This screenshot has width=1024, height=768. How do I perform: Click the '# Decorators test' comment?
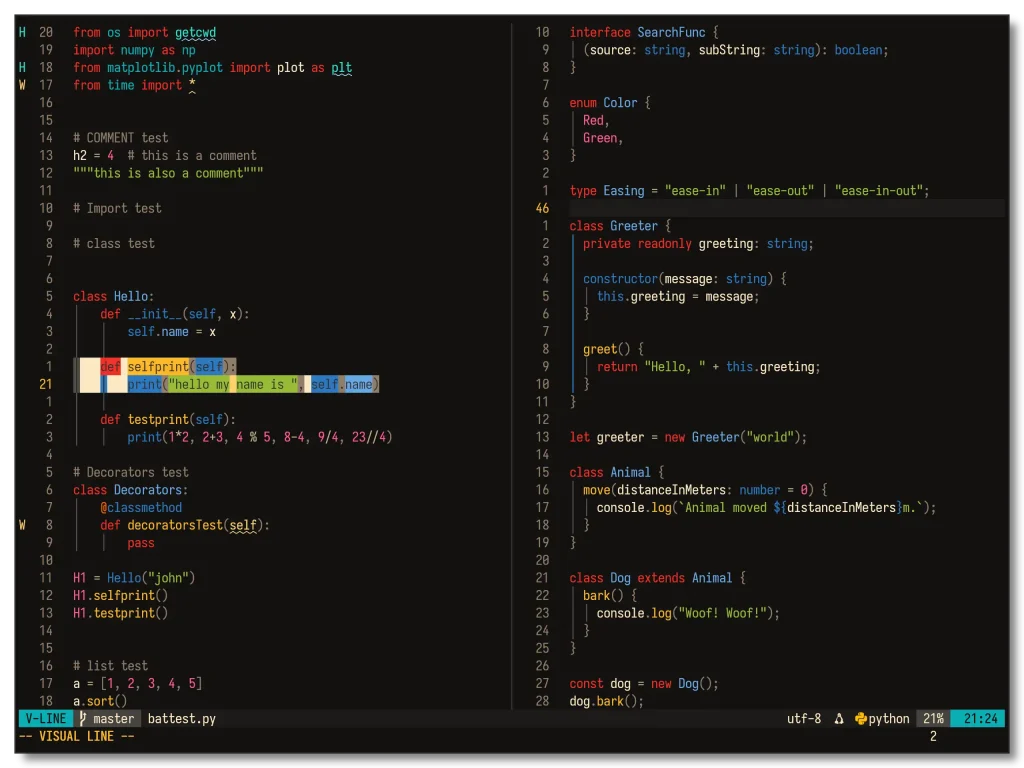click(x=131, y=472)
